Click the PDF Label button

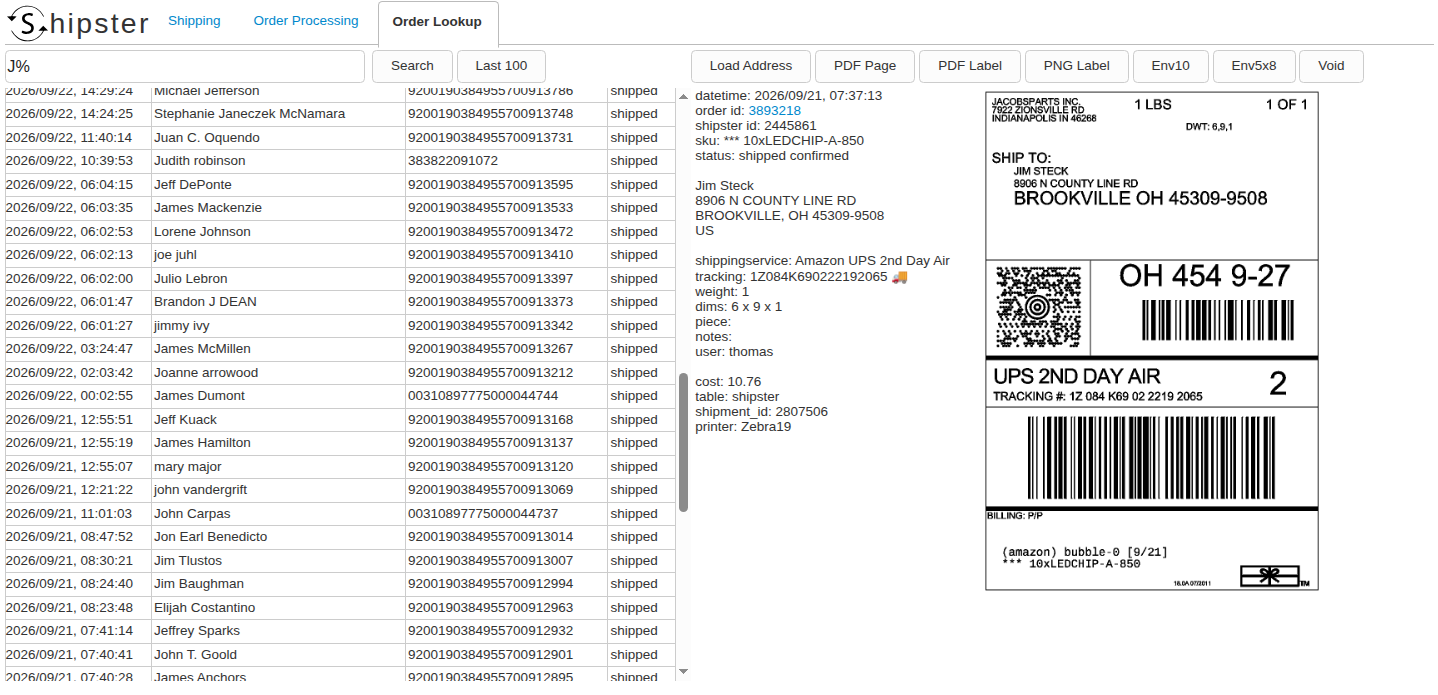click(970, 66)
